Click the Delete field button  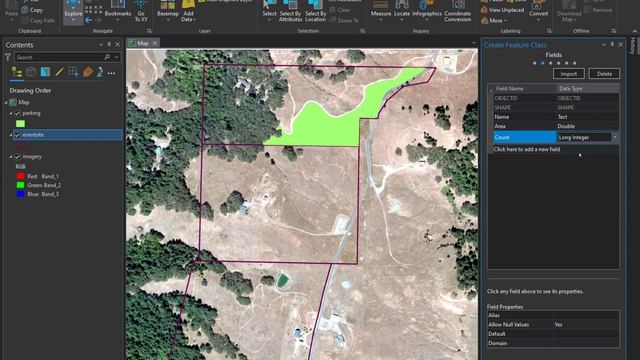click(x=604, y=74)
